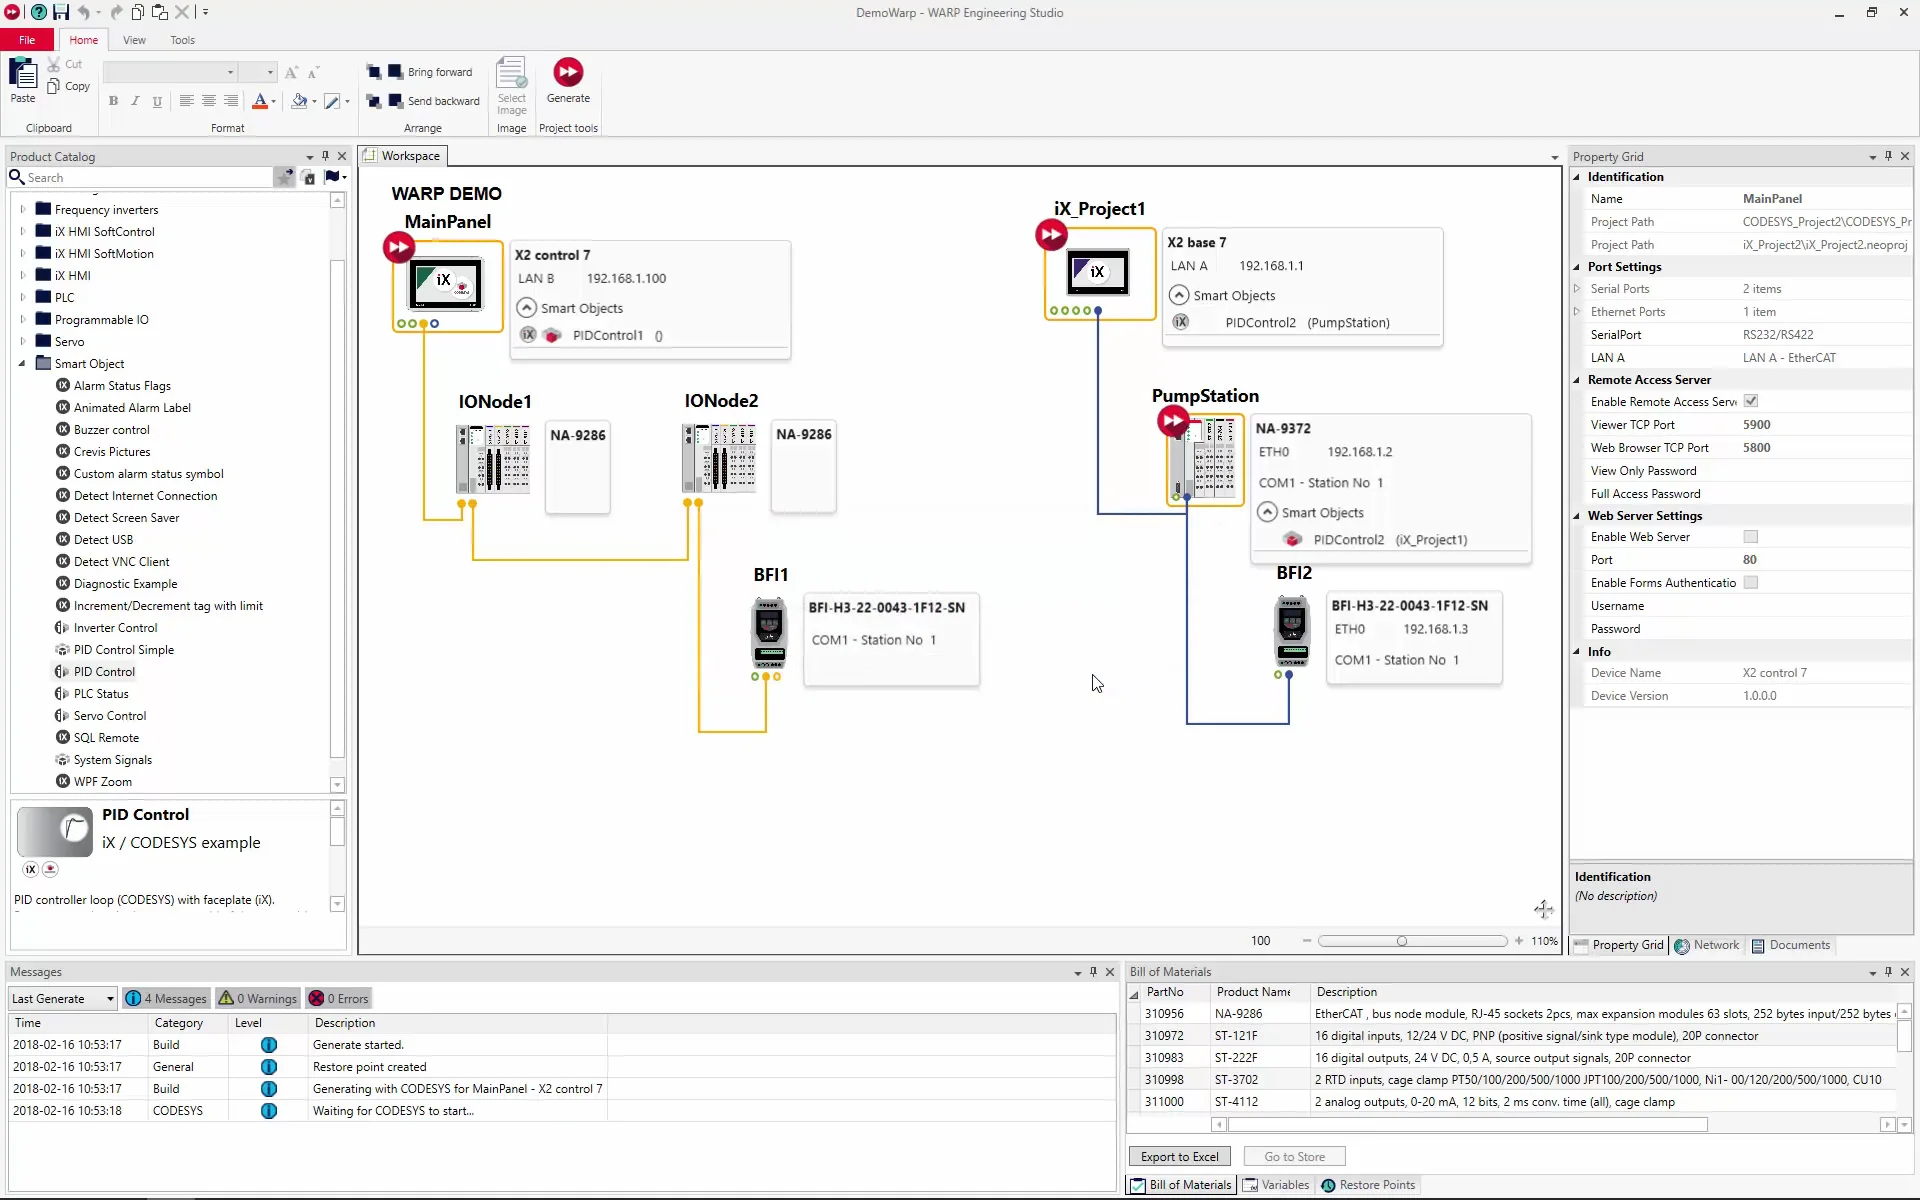Align text center
Screen dimensions: 1920x1200
click(x=209, y=101)
